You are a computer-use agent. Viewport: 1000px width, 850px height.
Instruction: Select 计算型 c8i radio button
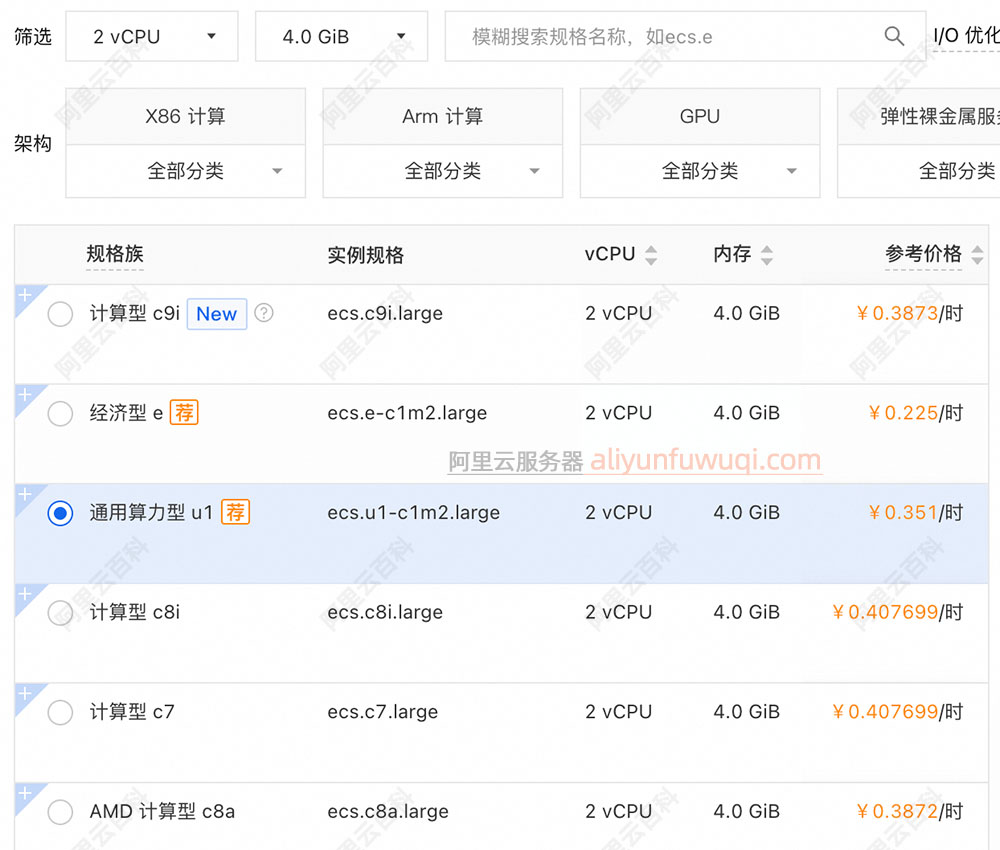(x=60, y=613)
